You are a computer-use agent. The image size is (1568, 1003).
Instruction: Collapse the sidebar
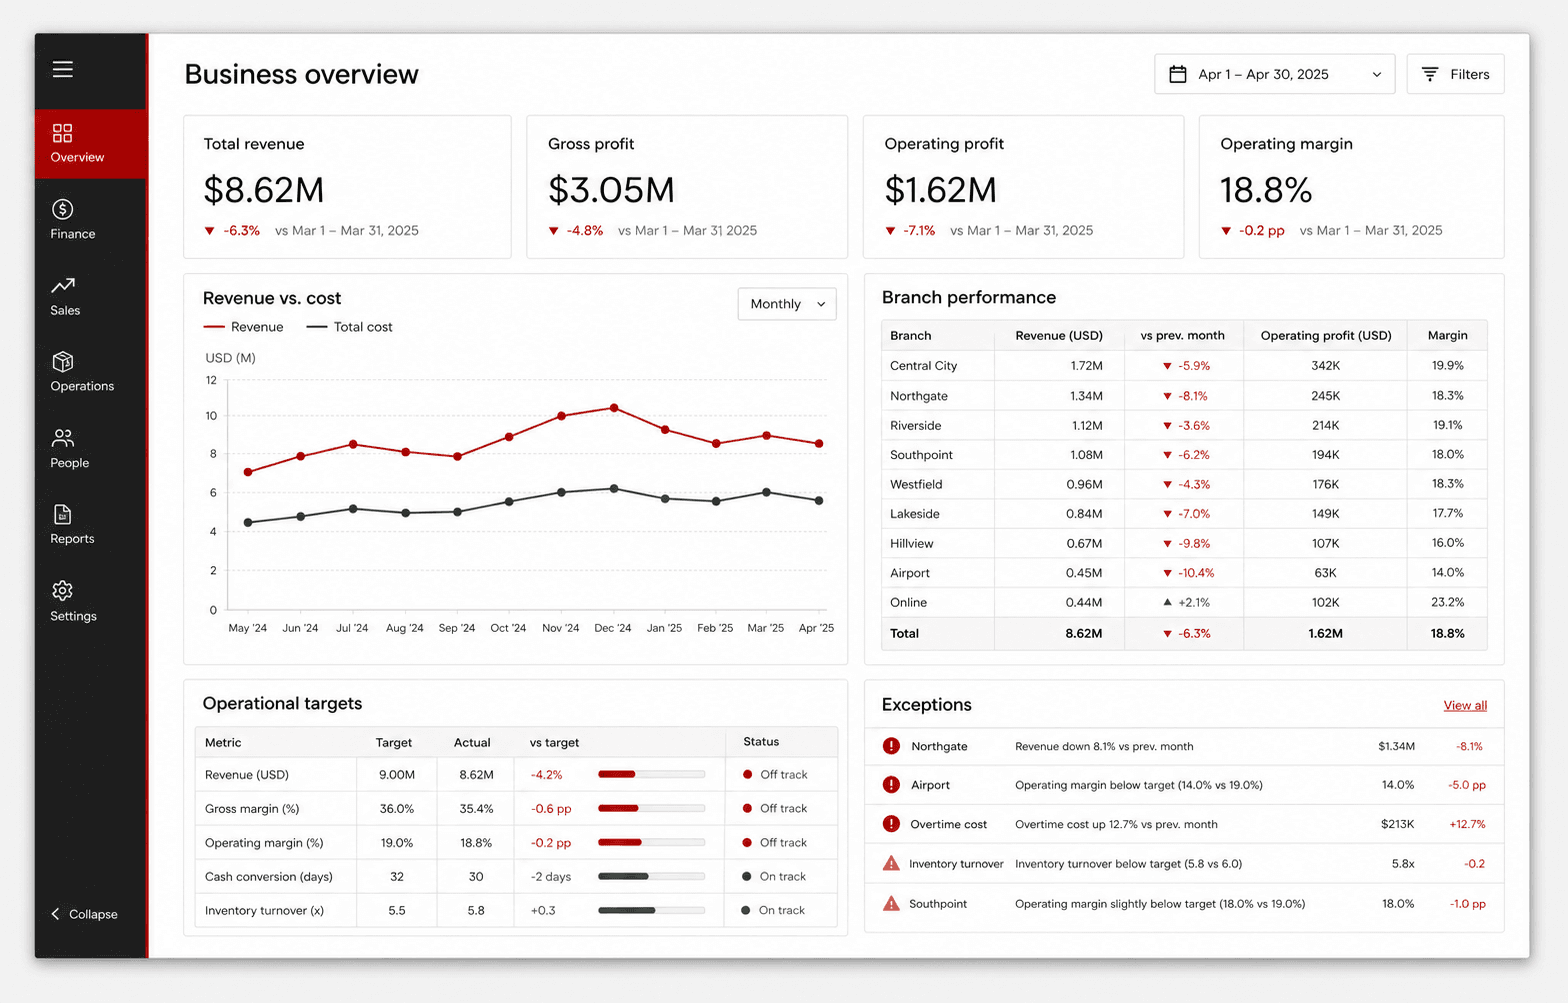pos(84,914)
